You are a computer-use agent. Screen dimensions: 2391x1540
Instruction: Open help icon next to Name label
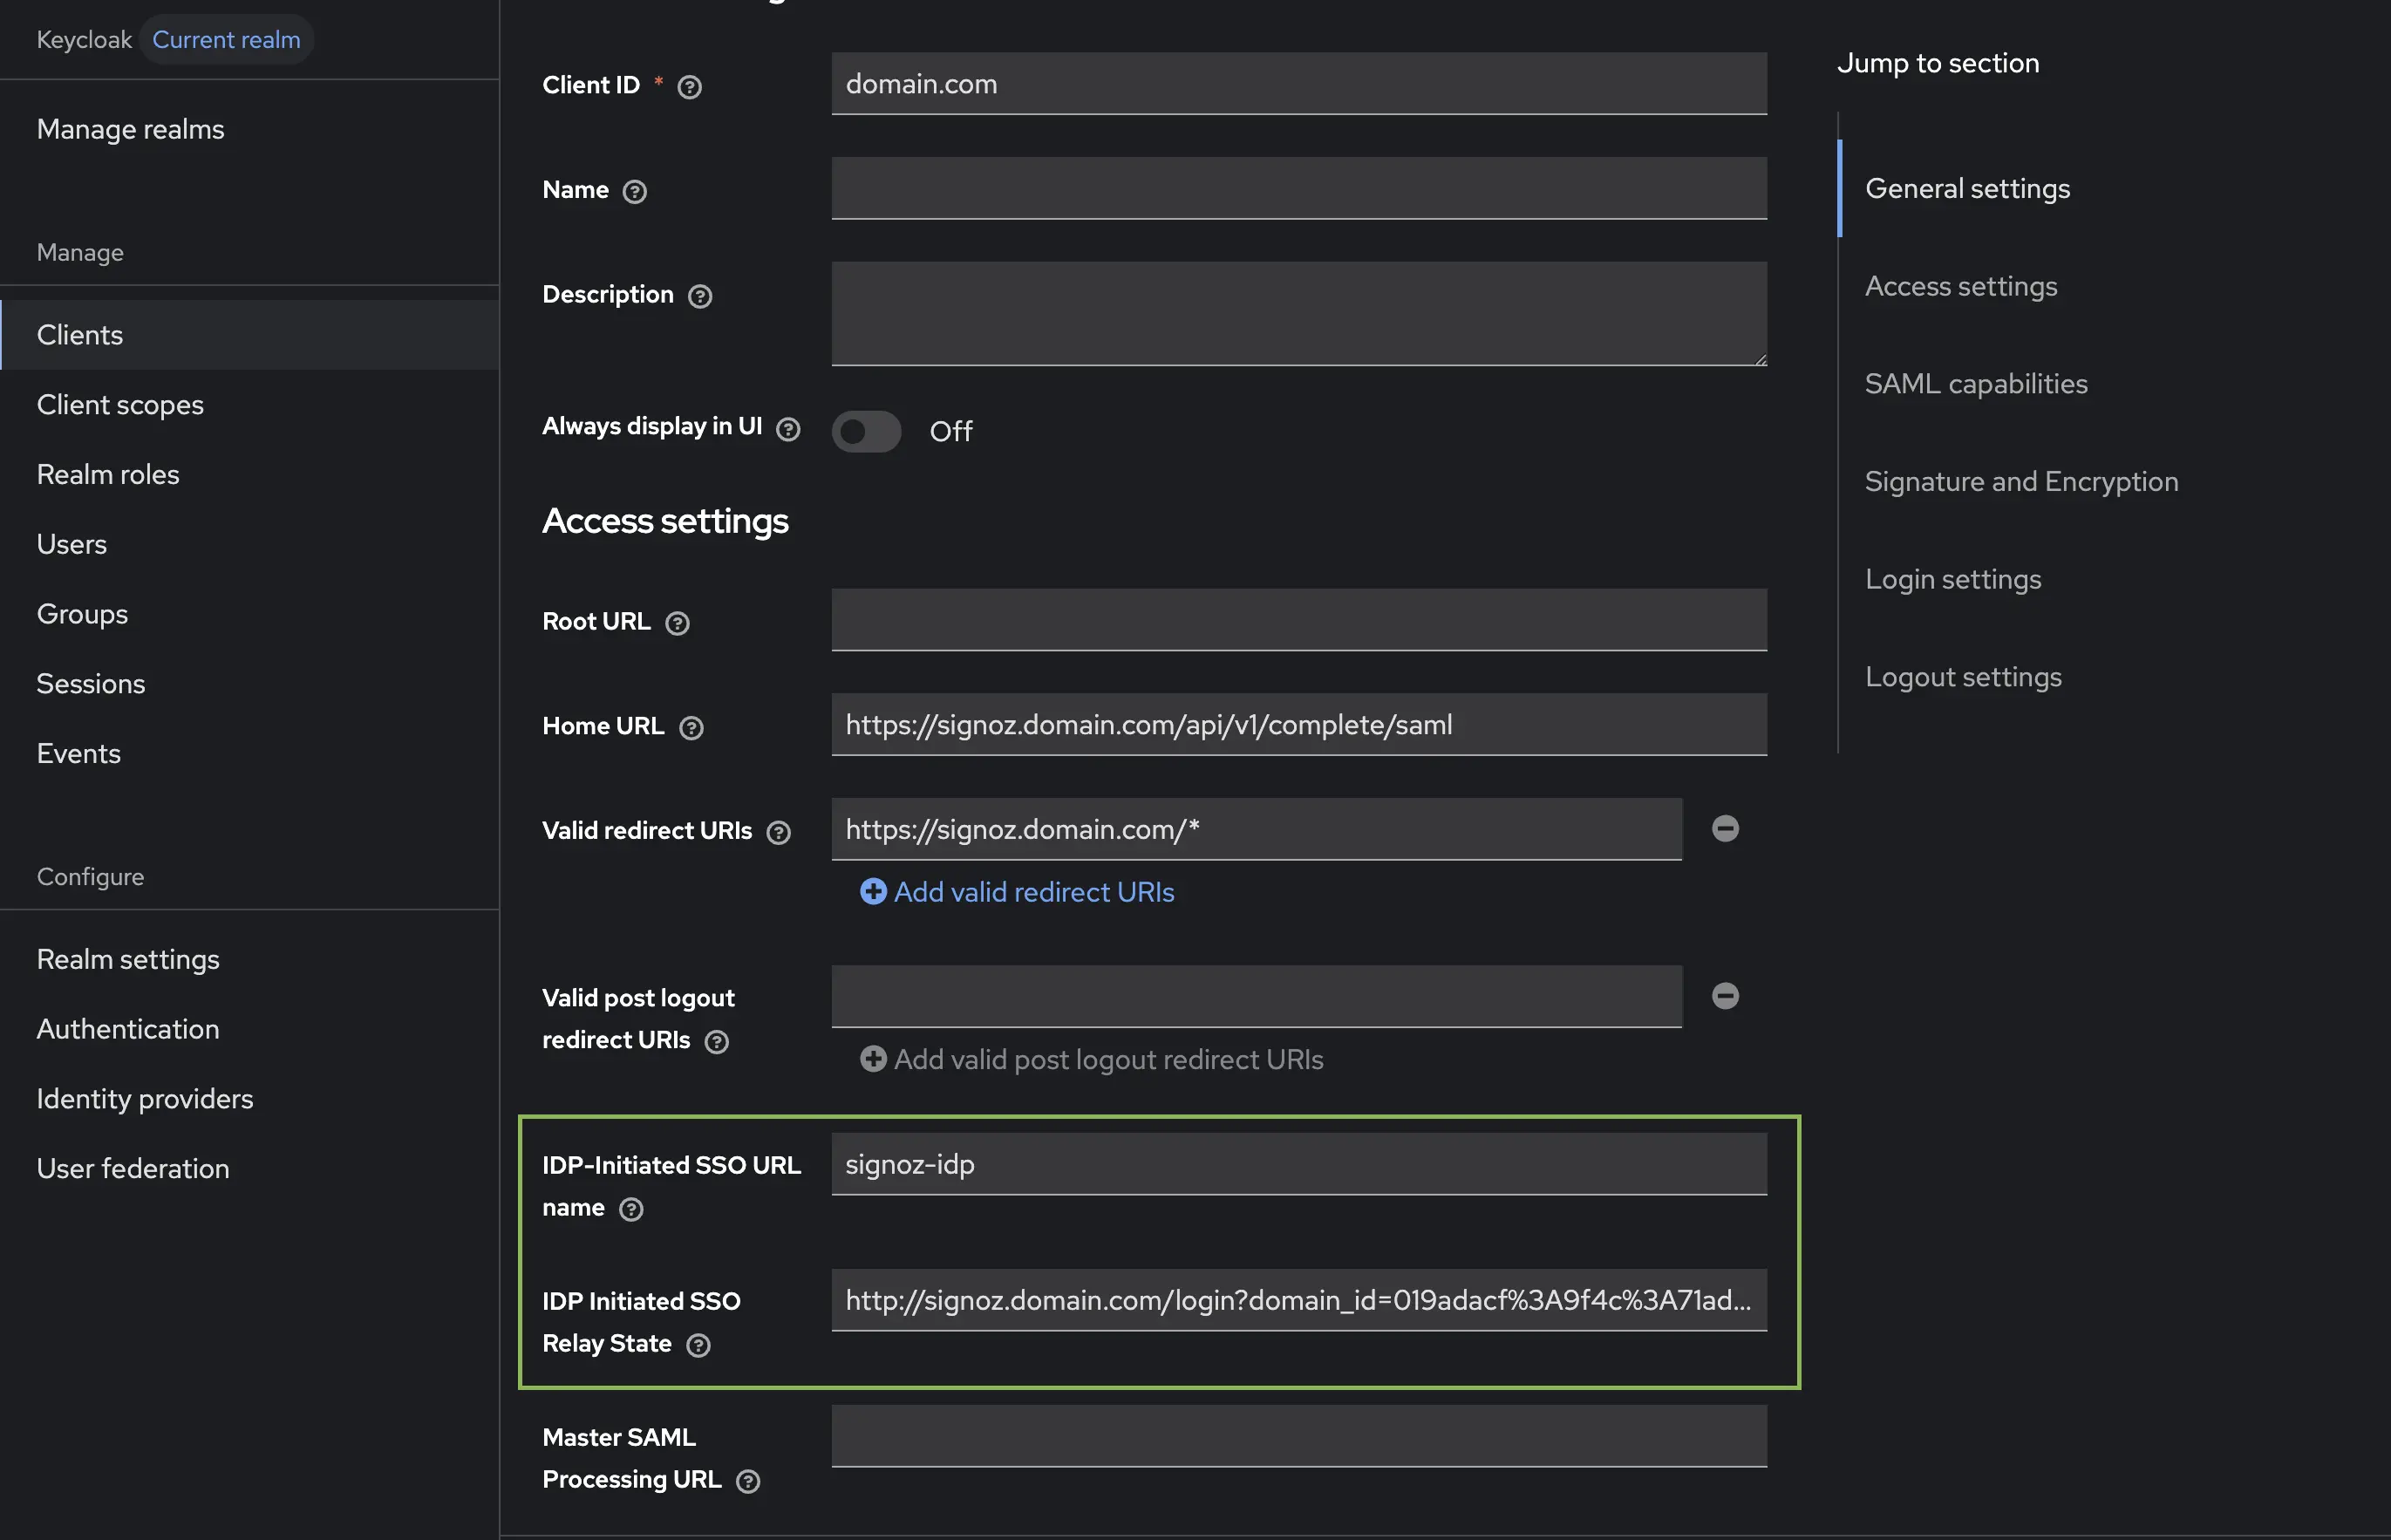635,191
